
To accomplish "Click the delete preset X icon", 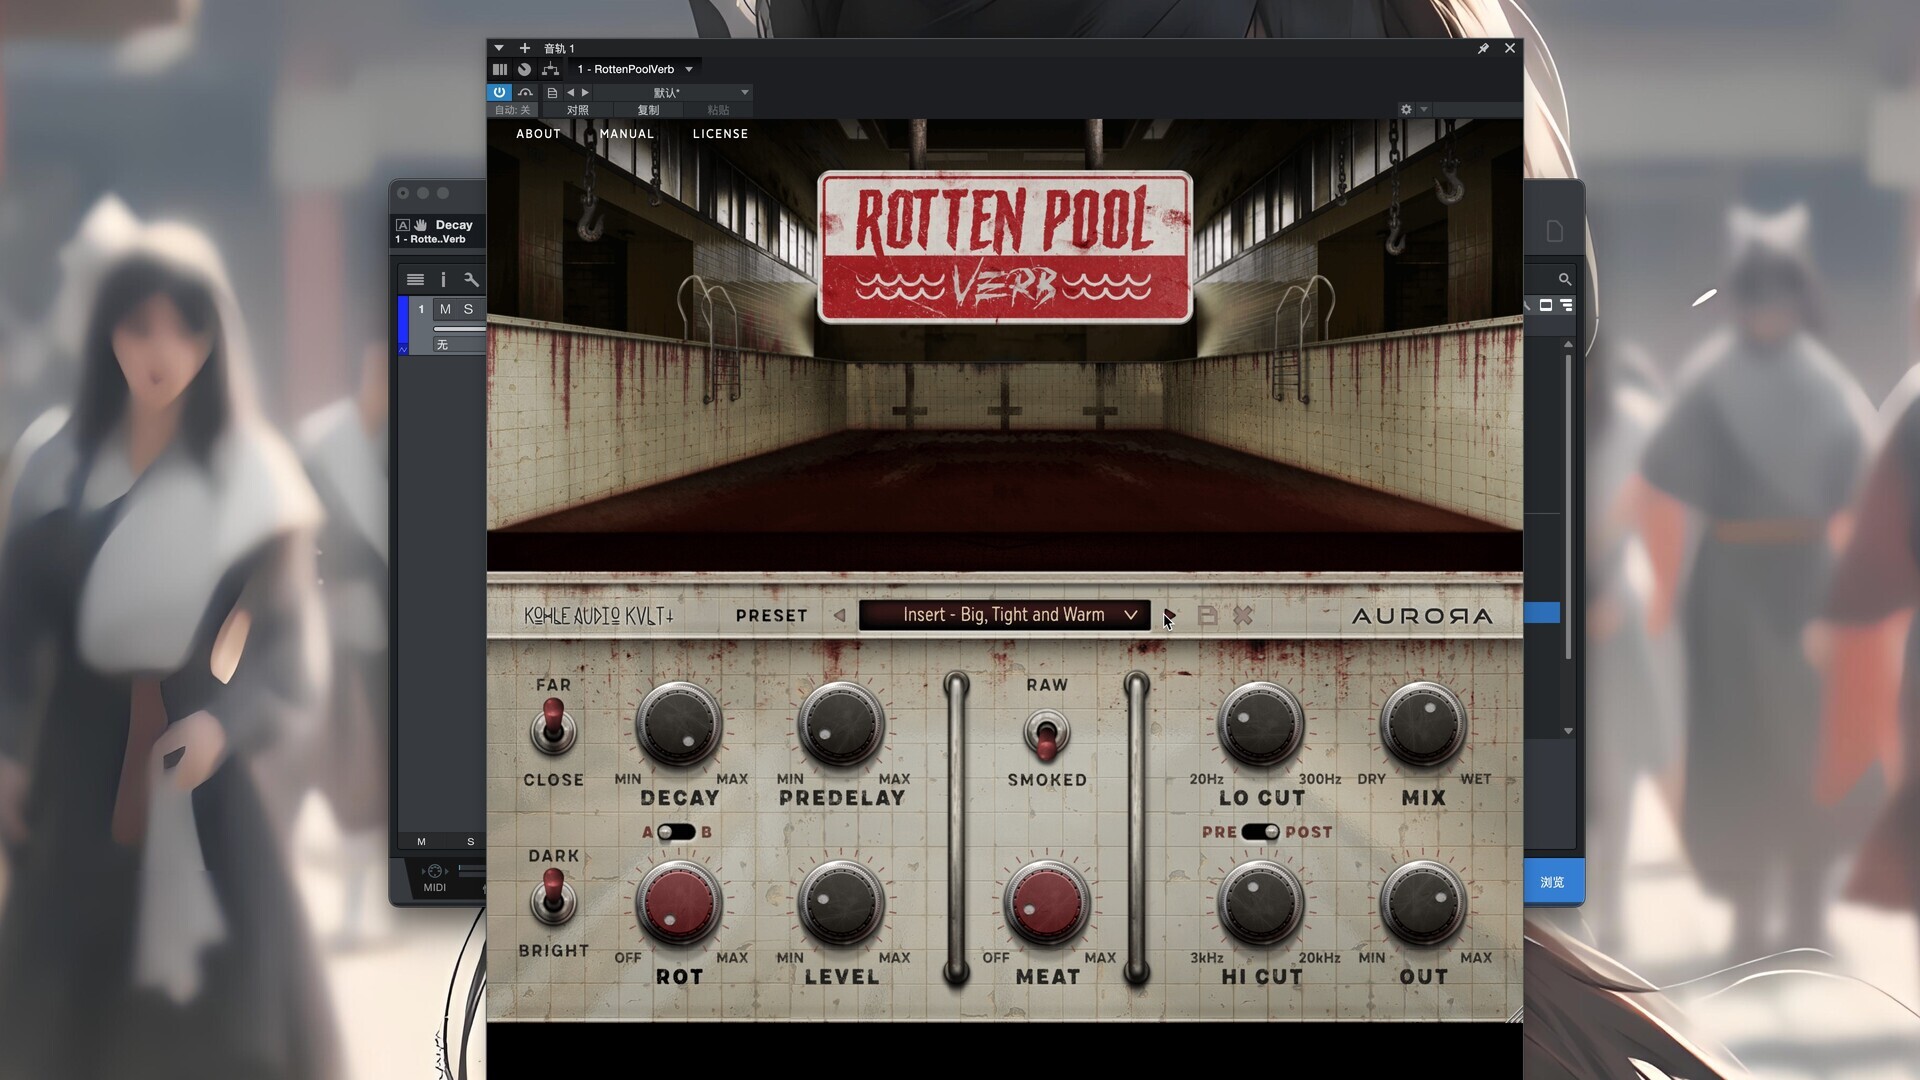I will [x=1243, y=616].
